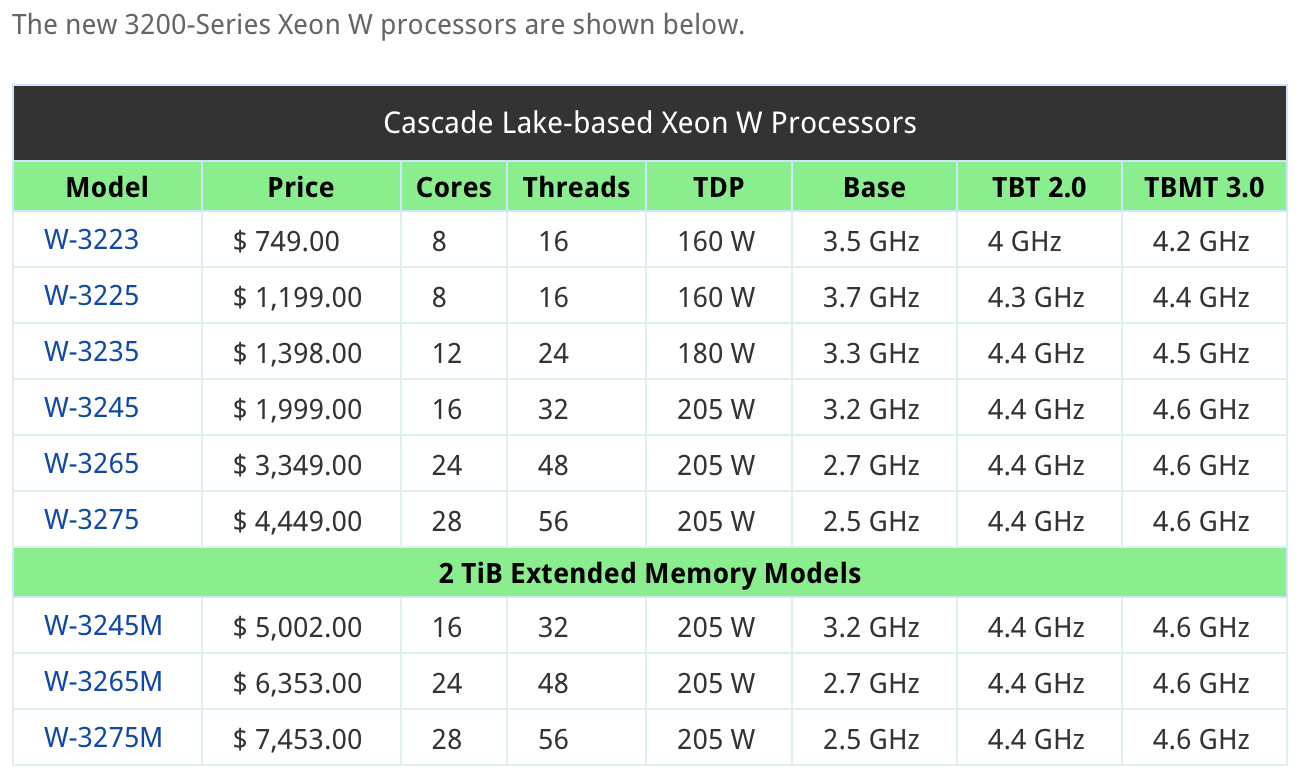
Task: Open the W-3275M processor link
Action: (103, 738)
